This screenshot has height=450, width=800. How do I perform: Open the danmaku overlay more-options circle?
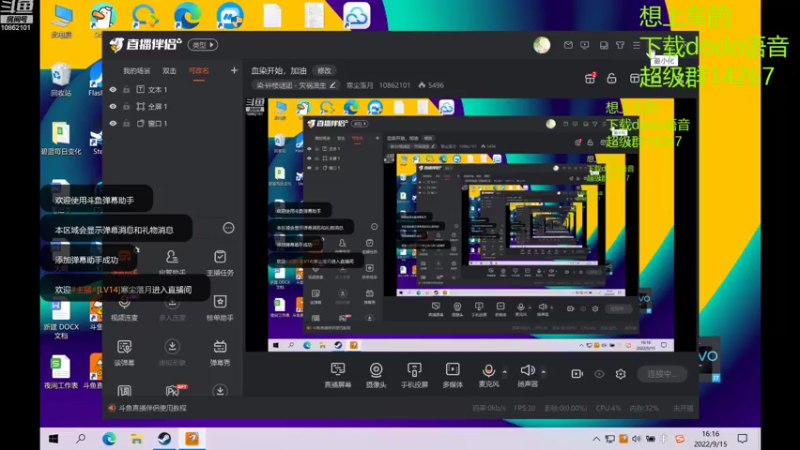click(x=229, y=228)
